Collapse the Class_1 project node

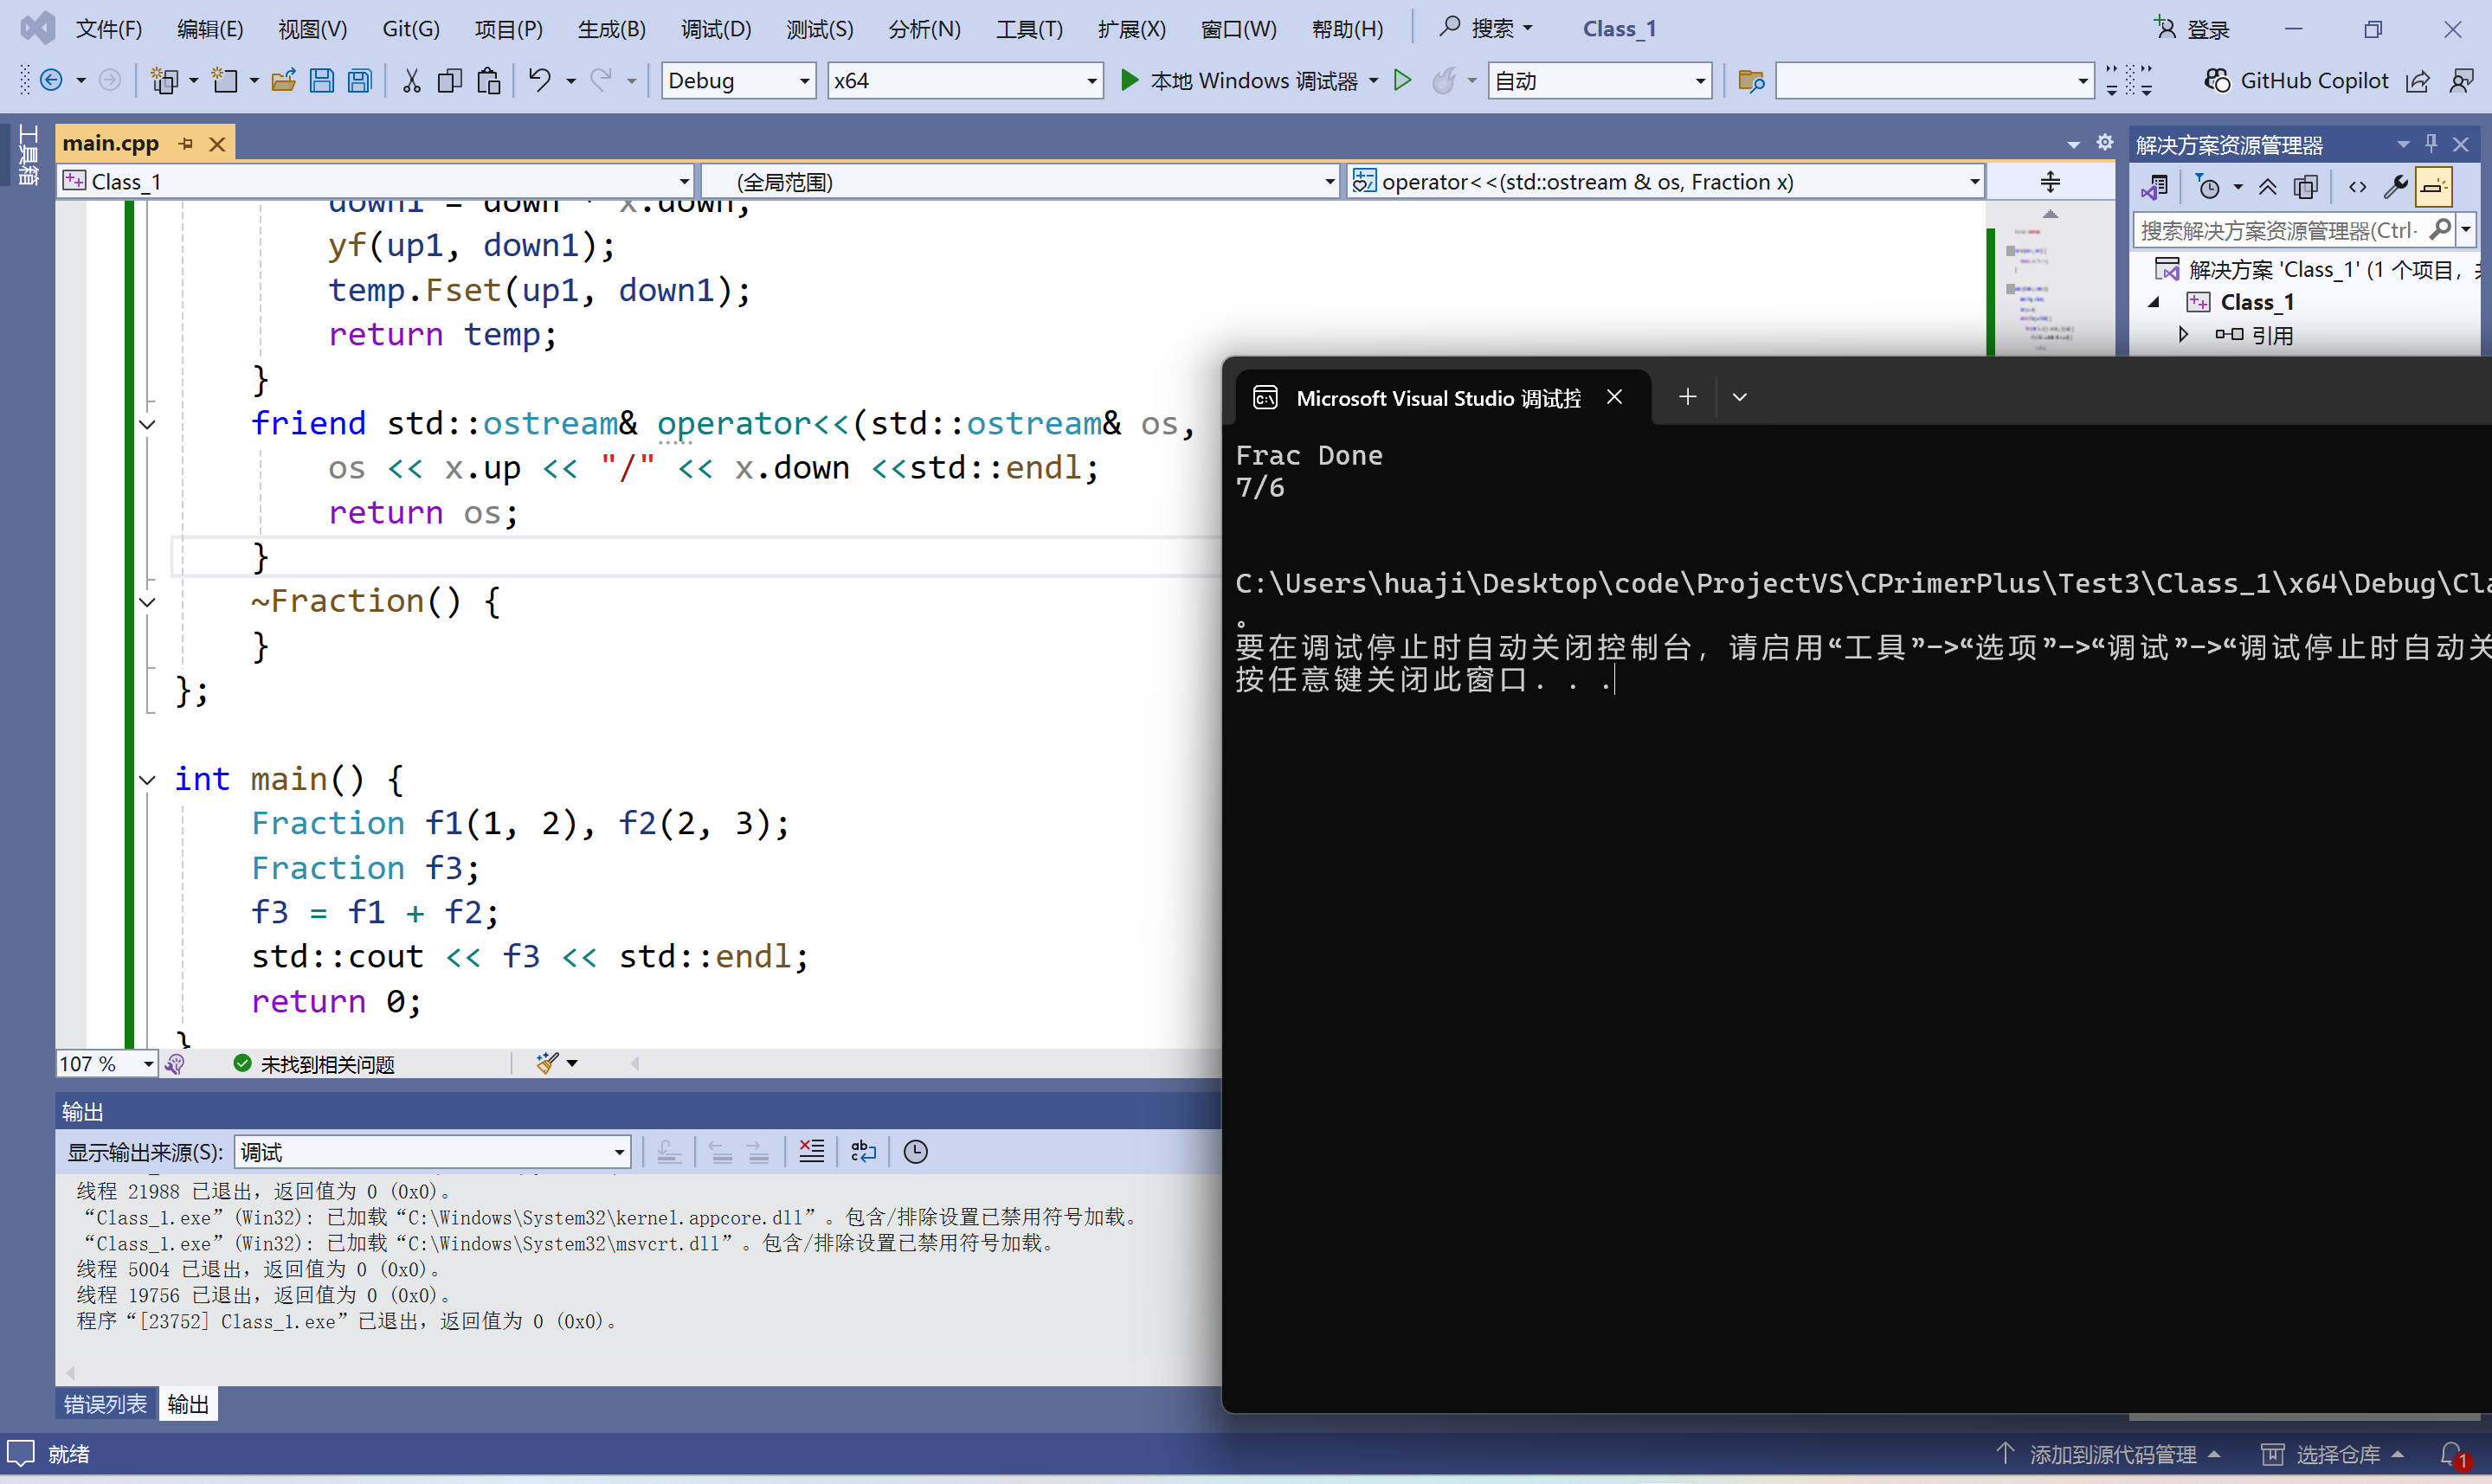click(x=2155, y=301)
